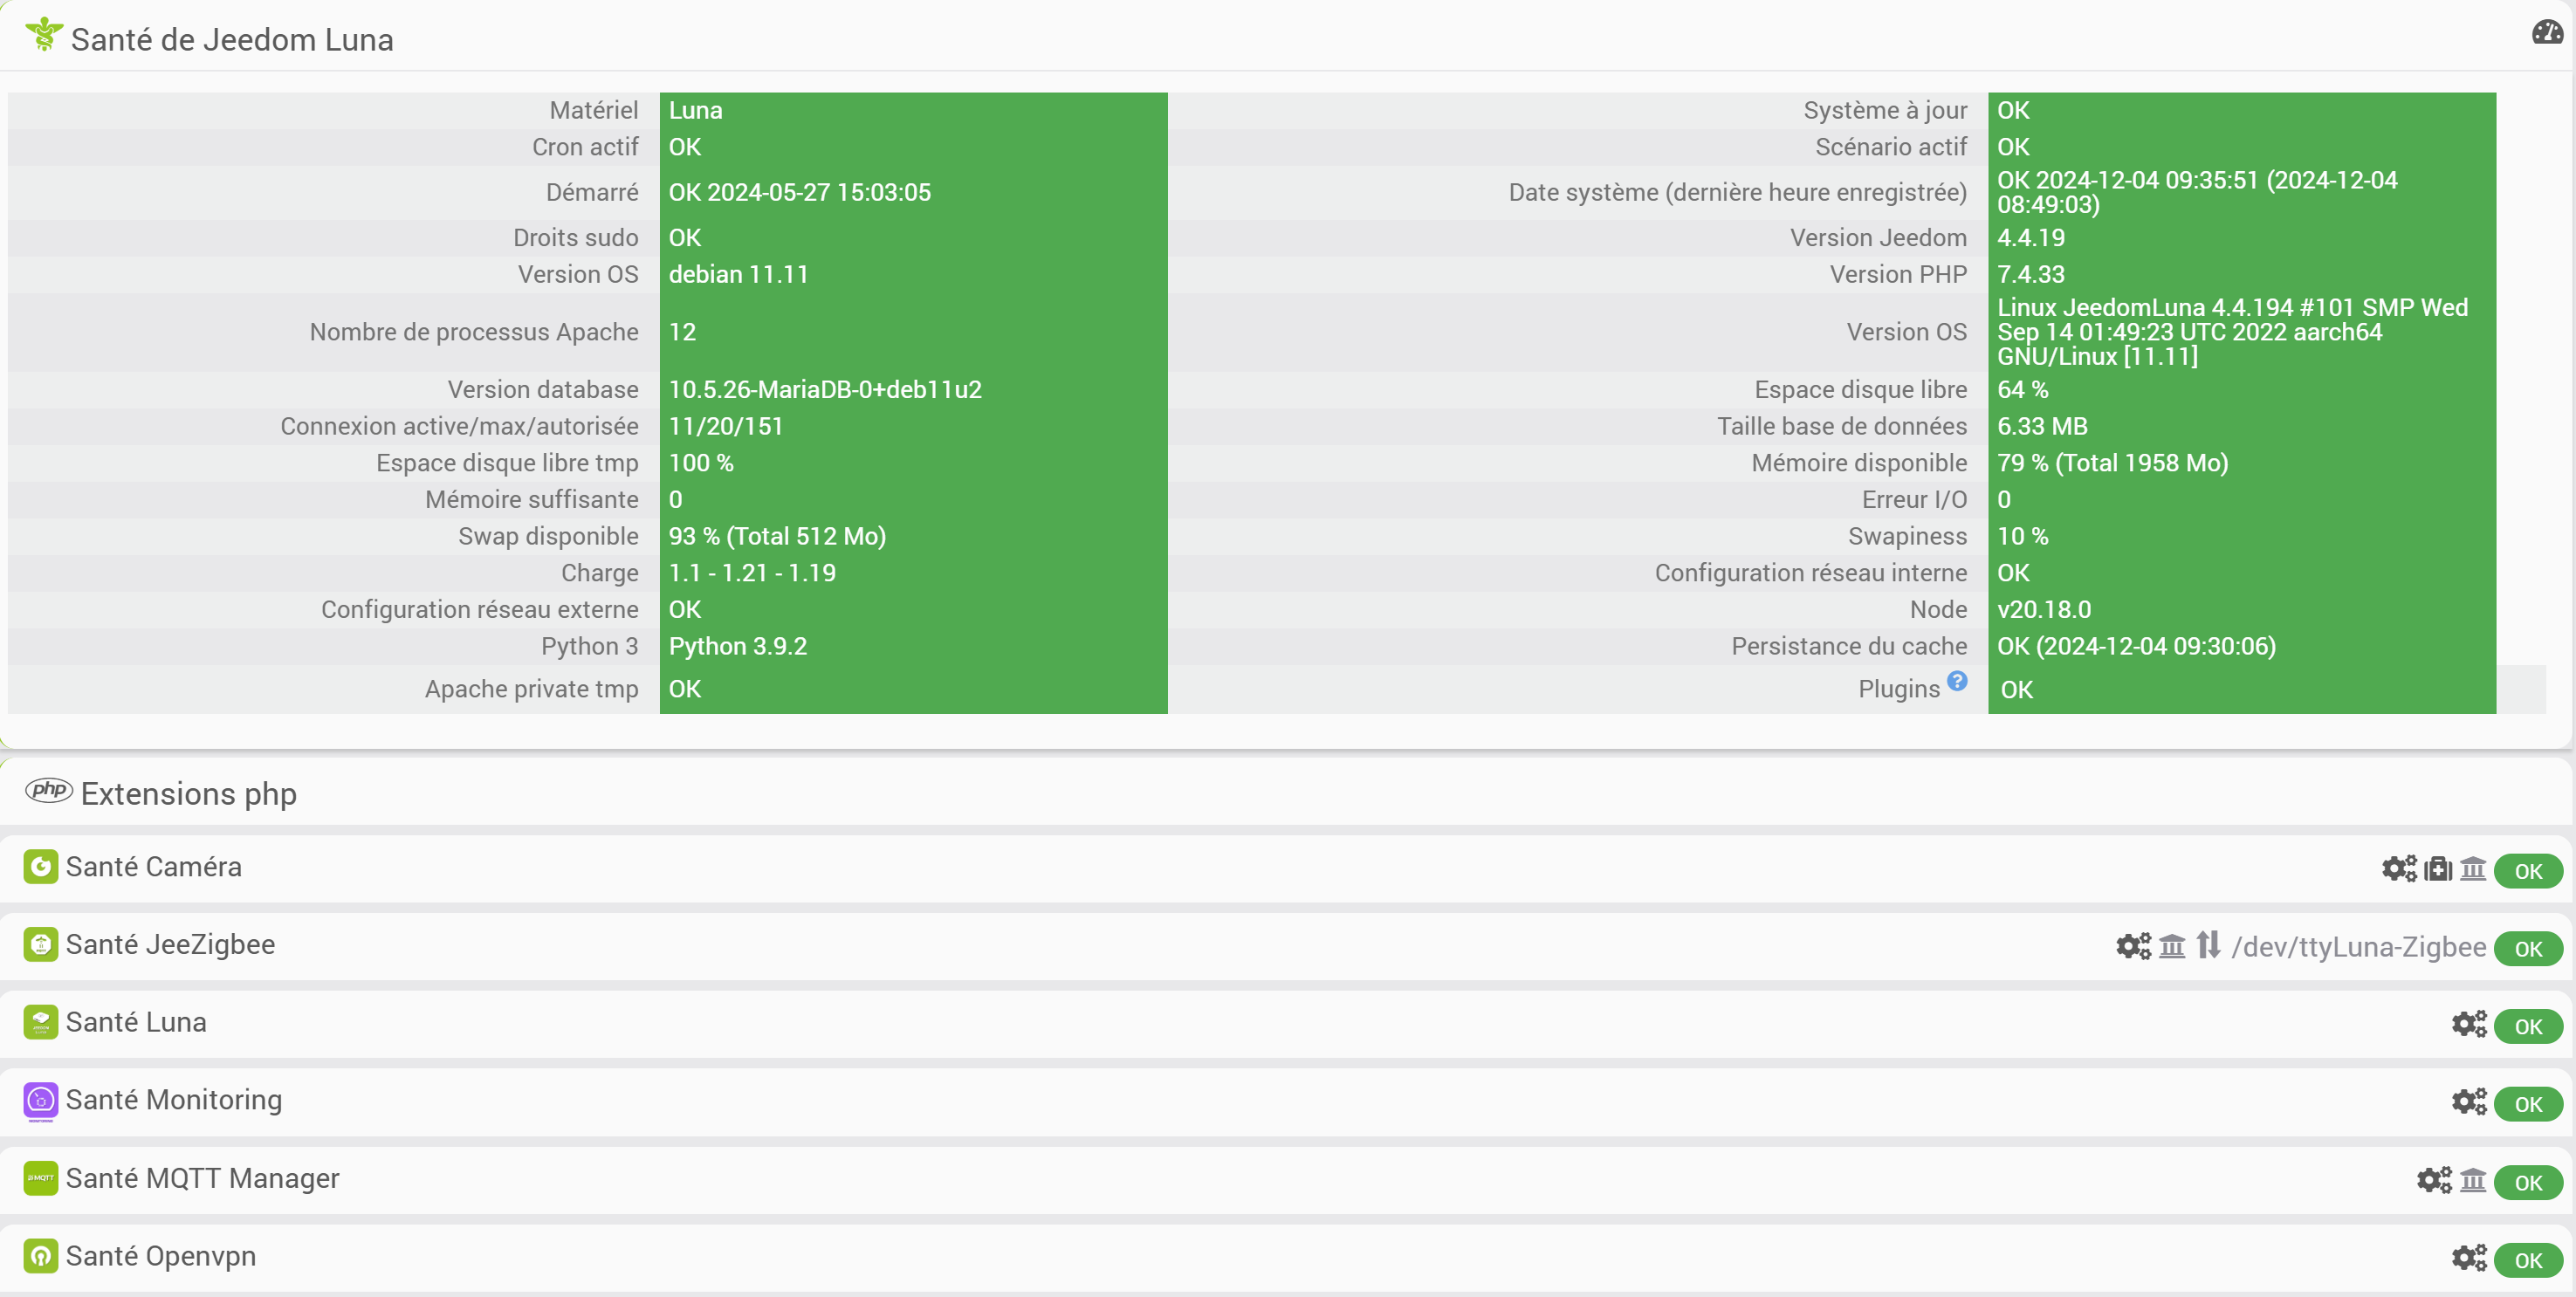2576x1297 pixels.
Task: Open Monitoring plugin configuration gears icon
Action: [x=2469, y=1102]
